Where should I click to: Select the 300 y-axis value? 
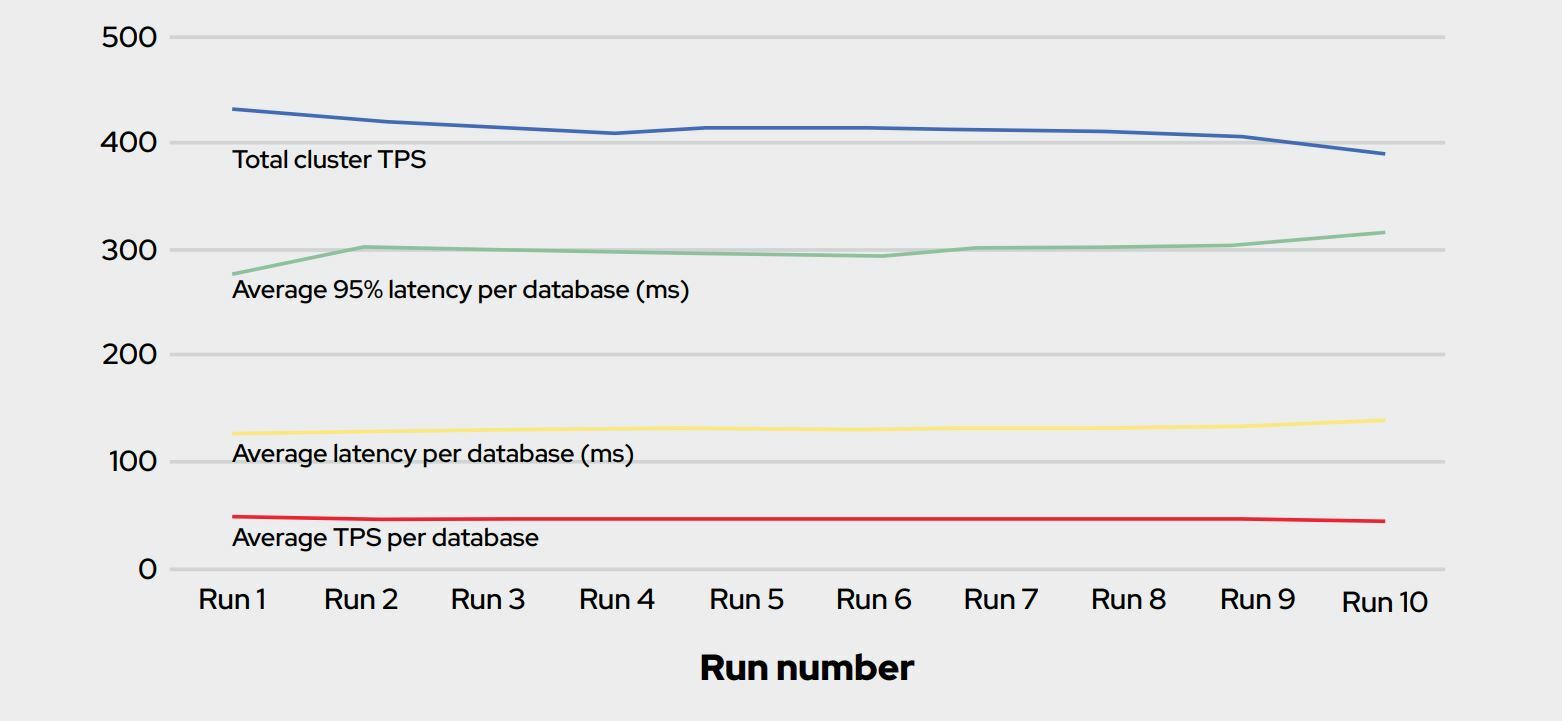coord(130,250)
